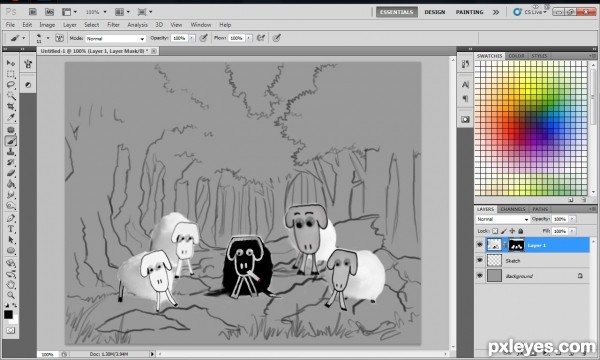
Task: Show more workspaces chevron
Action: (x=496, y=12)
